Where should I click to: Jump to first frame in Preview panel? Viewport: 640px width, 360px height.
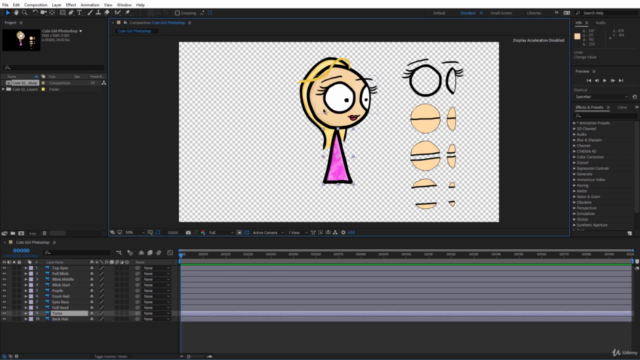(x=589, y=81)
